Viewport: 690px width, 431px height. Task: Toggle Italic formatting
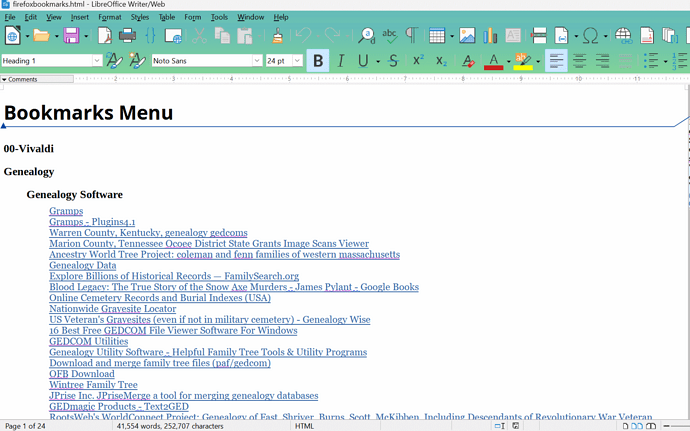(341, 61)
